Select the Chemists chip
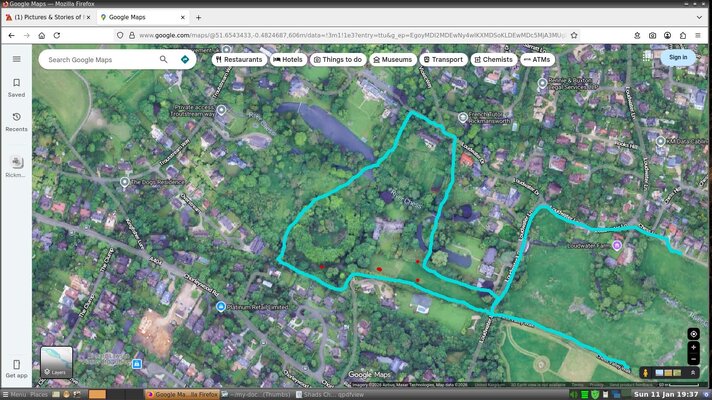This screenshot has width=712, height=400. (x=494, y=59)
